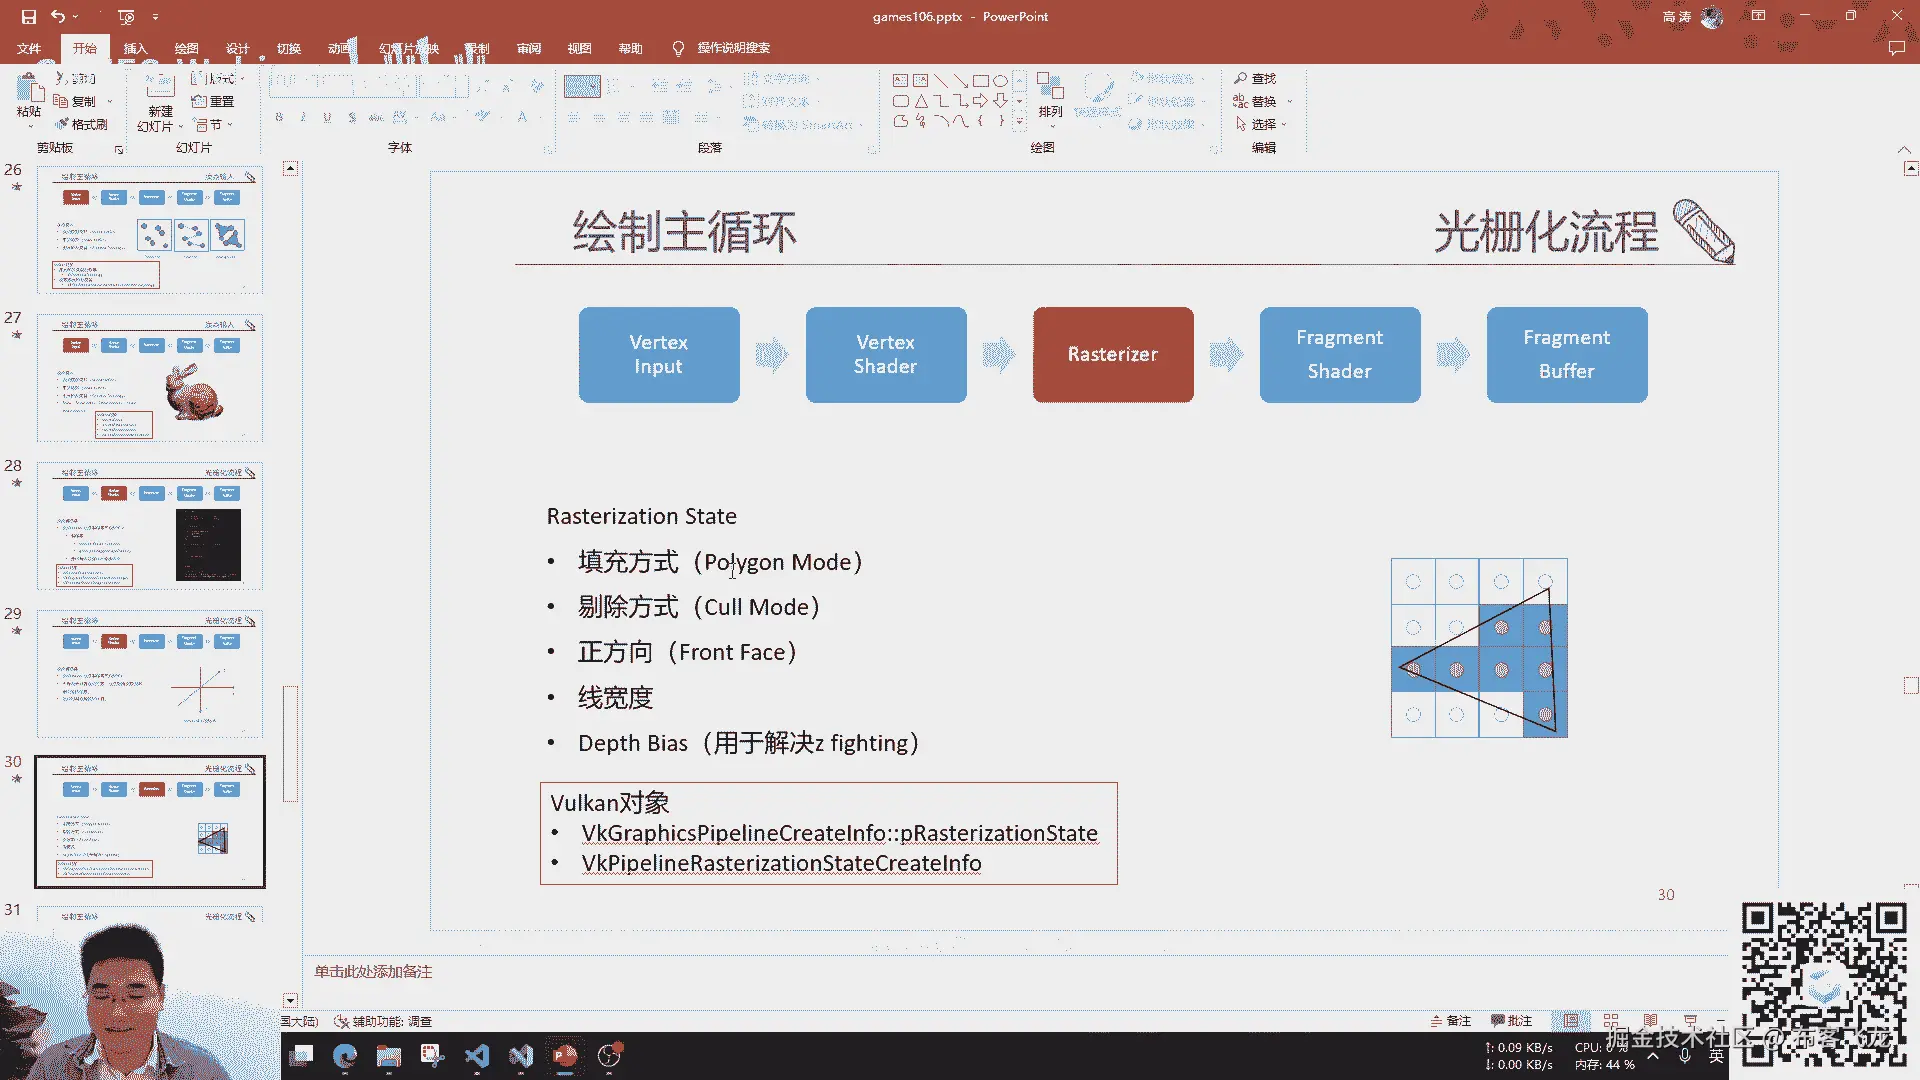
Task: Expand the Replace (替换) dropdown arrow
Action: (x=1289, y=101)
